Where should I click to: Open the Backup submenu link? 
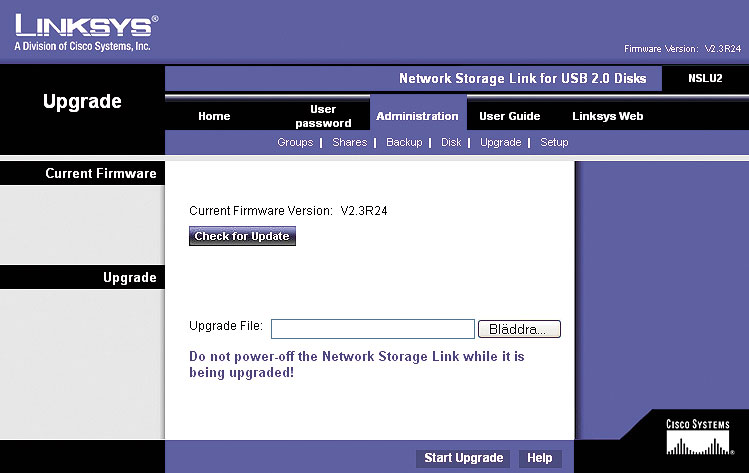tap(404, 142)
